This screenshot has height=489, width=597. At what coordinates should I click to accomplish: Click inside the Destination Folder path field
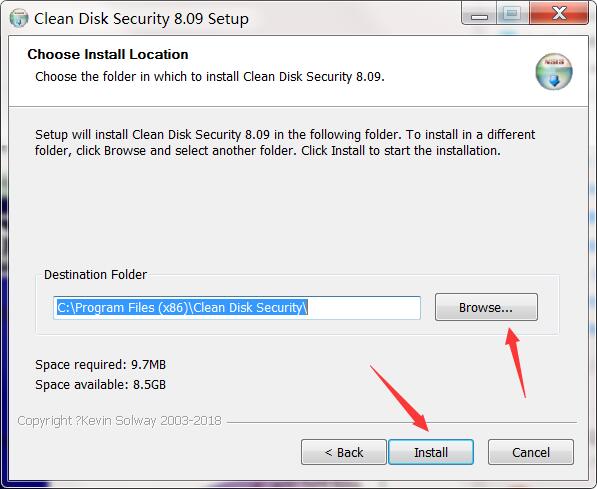[x=237, y=307]
